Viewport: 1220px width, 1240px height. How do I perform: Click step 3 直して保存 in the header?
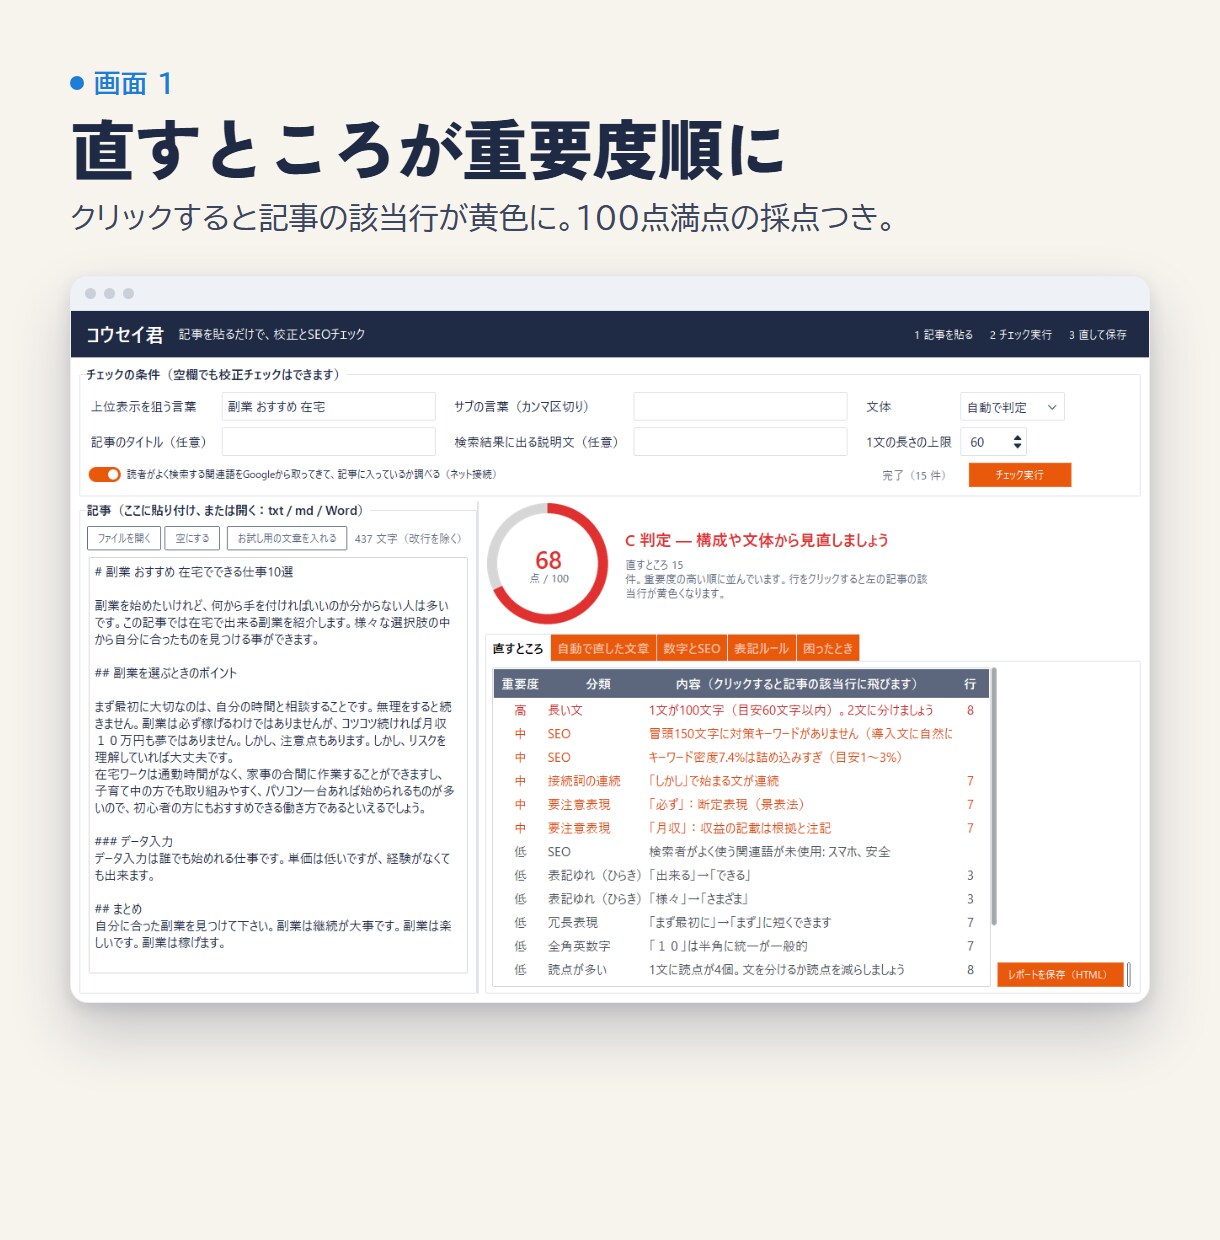(1097, 335)
